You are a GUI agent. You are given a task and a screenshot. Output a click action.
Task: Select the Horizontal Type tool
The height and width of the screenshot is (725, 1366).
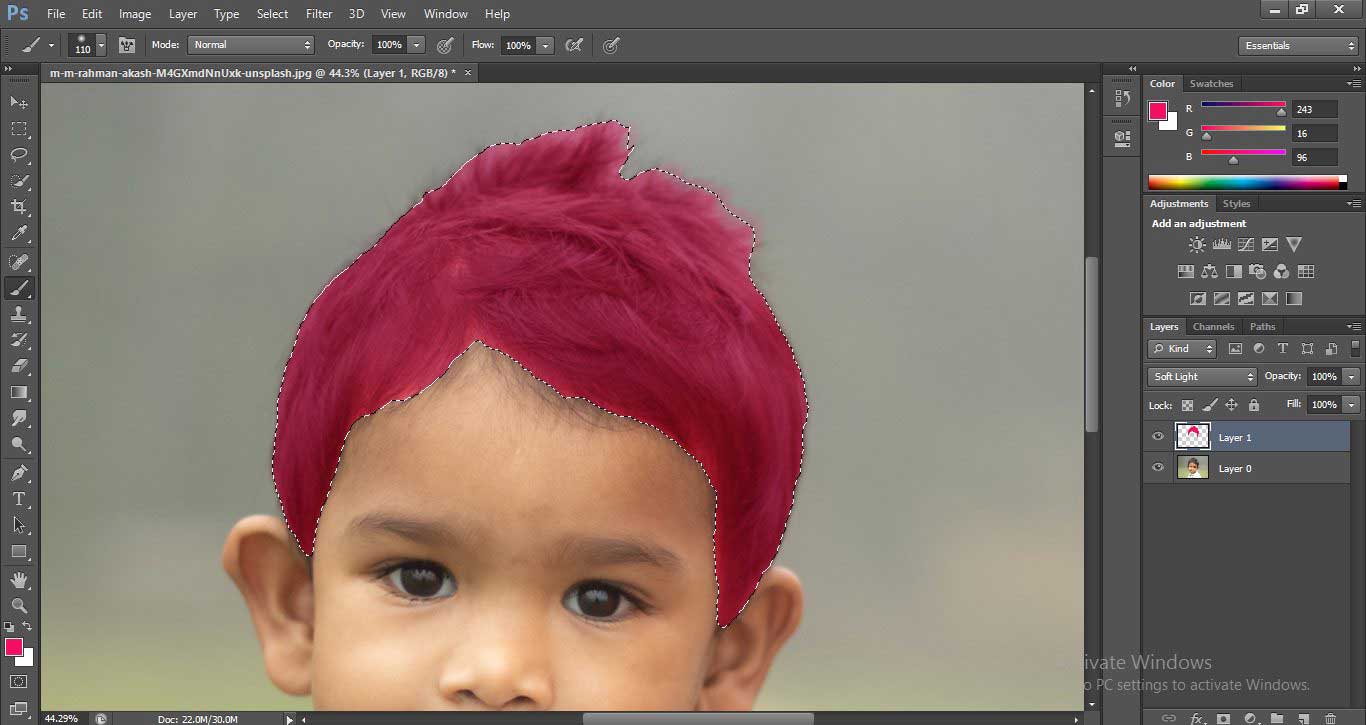click(18, 498)
